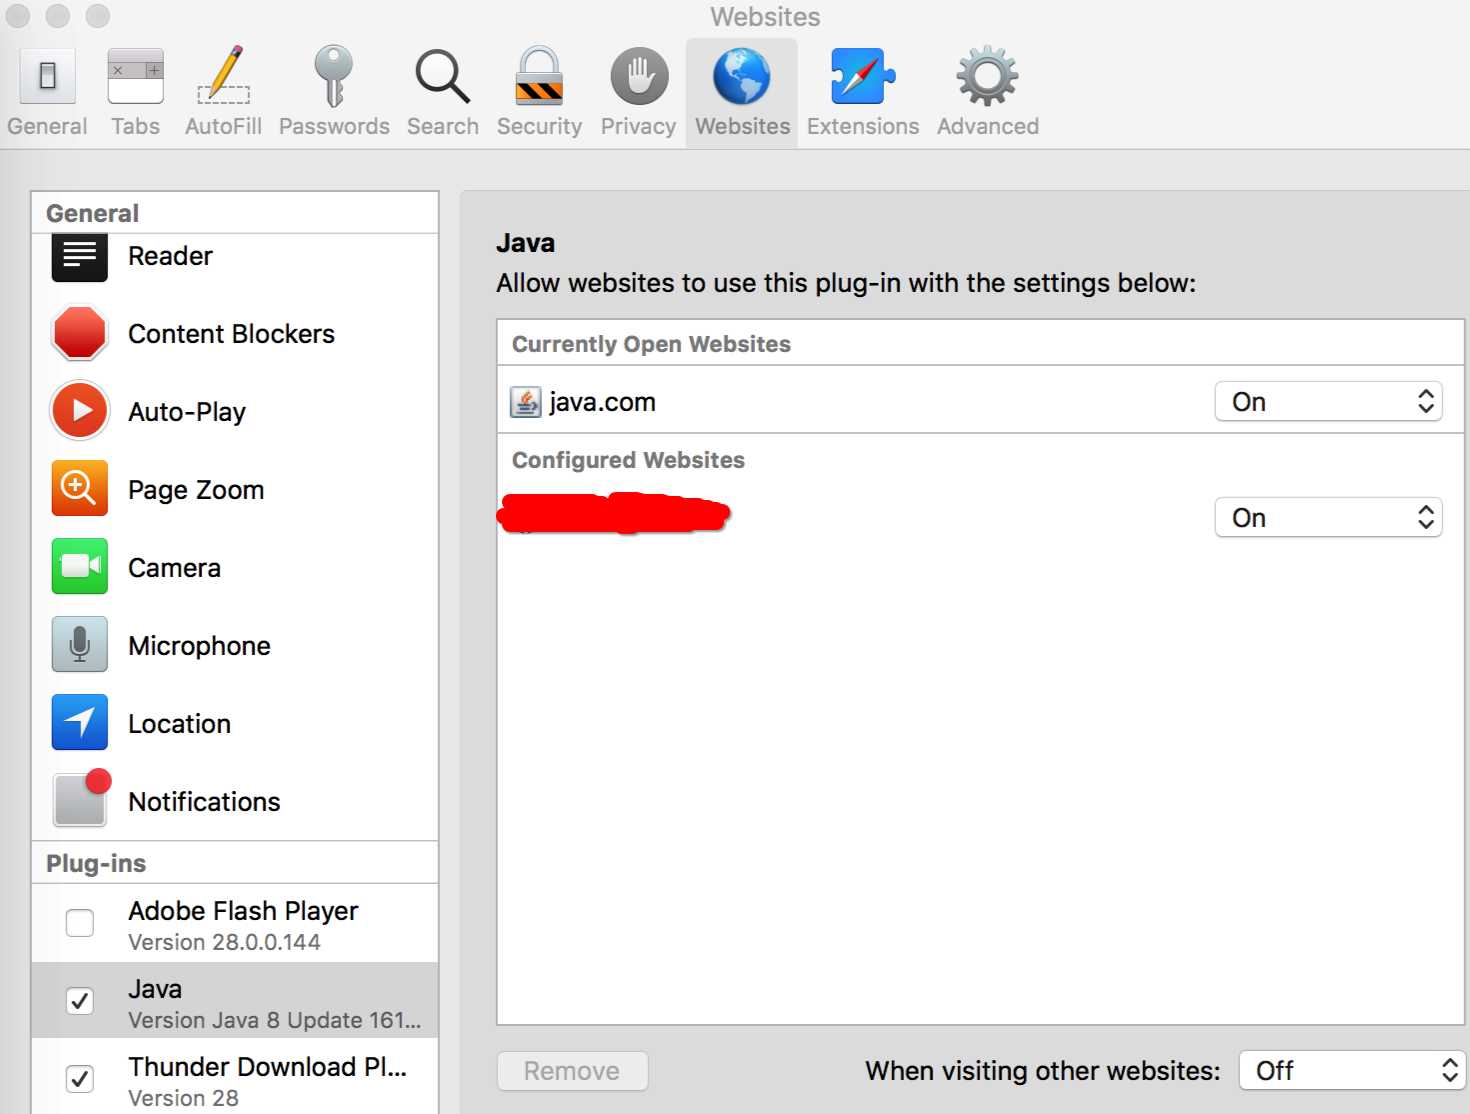Screen dimensions: 1470x1114
Task: Open the configured website's On dropdown
Action: (x=1328, y=517)
